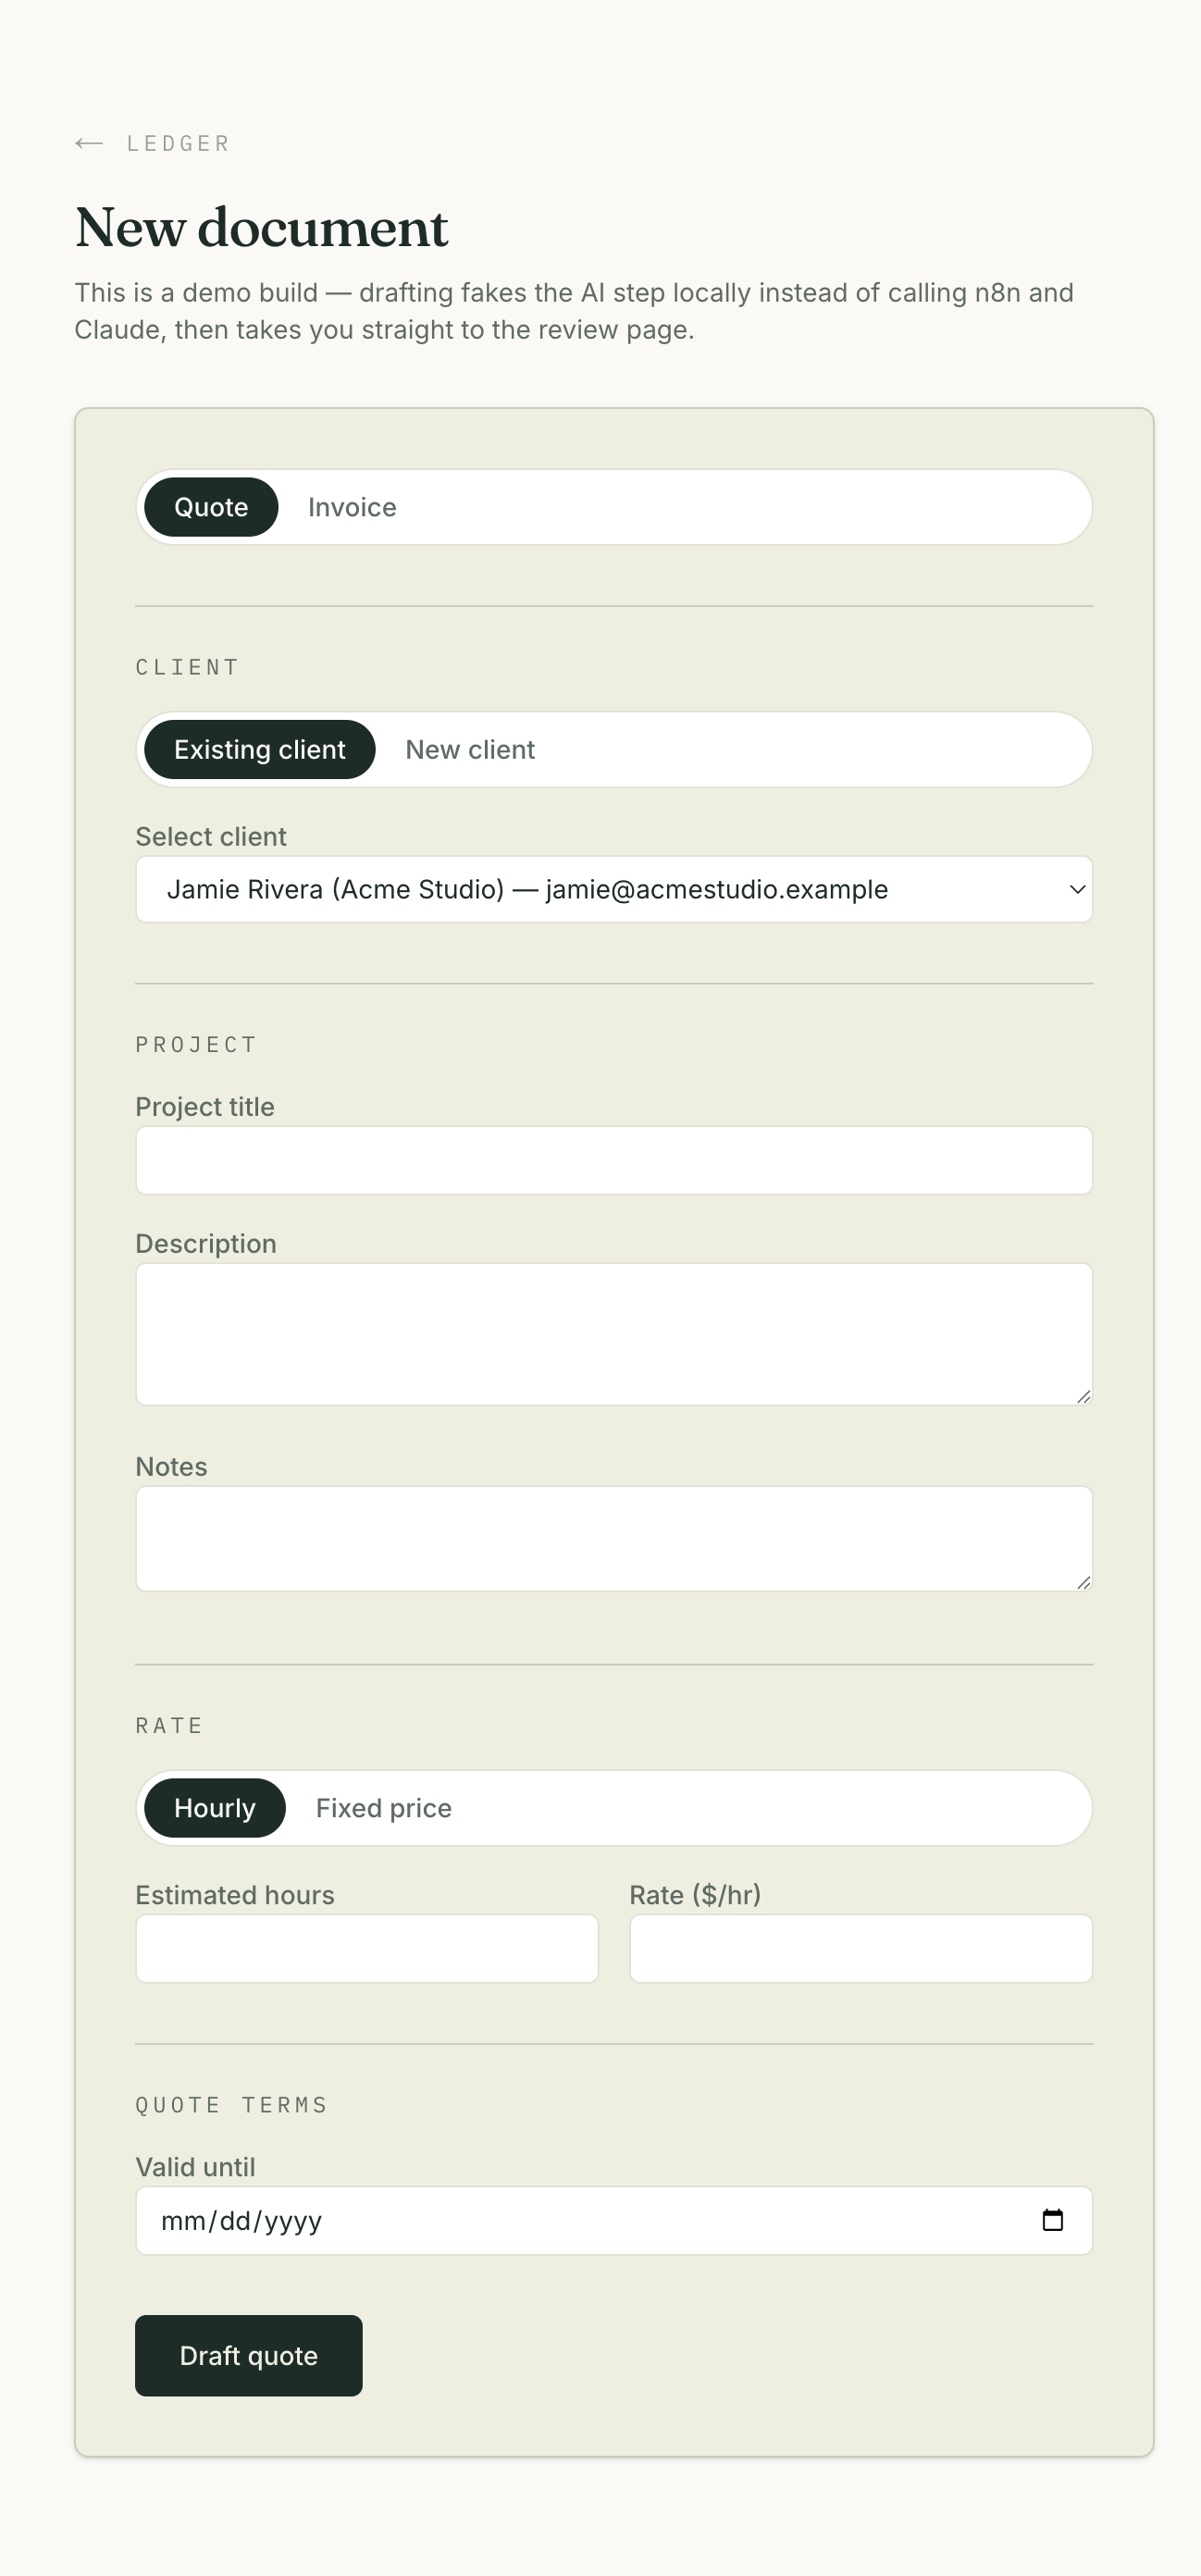Select the Existing client option

pos(260,749)
